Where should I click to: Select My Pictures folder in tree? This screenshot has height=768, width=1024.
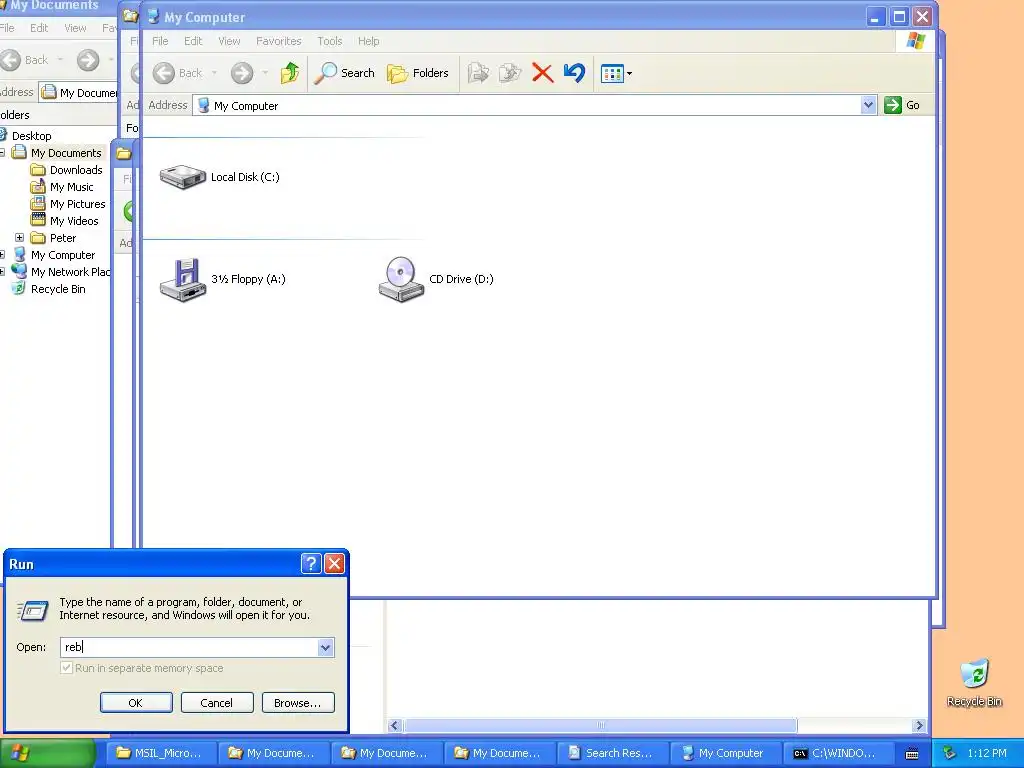(x=77, y=204)
